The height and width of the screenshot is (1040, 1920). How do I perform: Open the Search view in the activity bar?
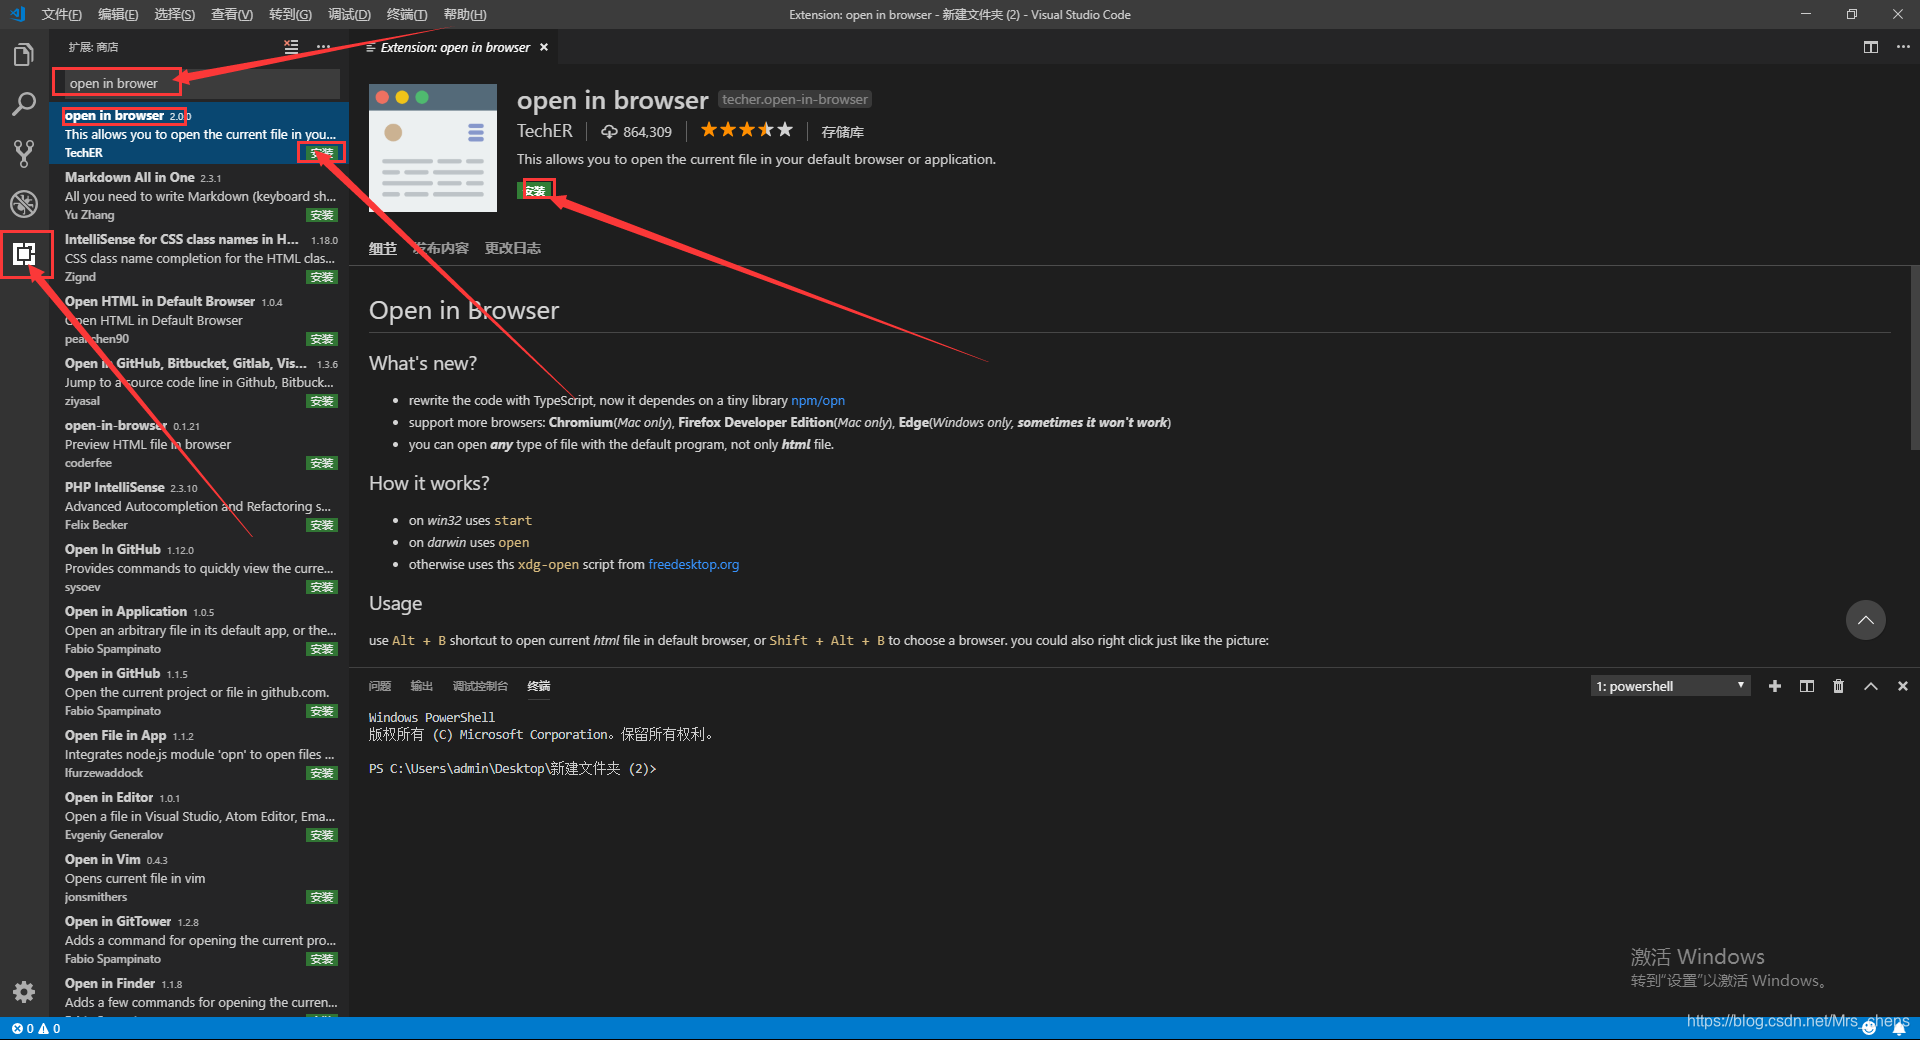click(24, 103)
